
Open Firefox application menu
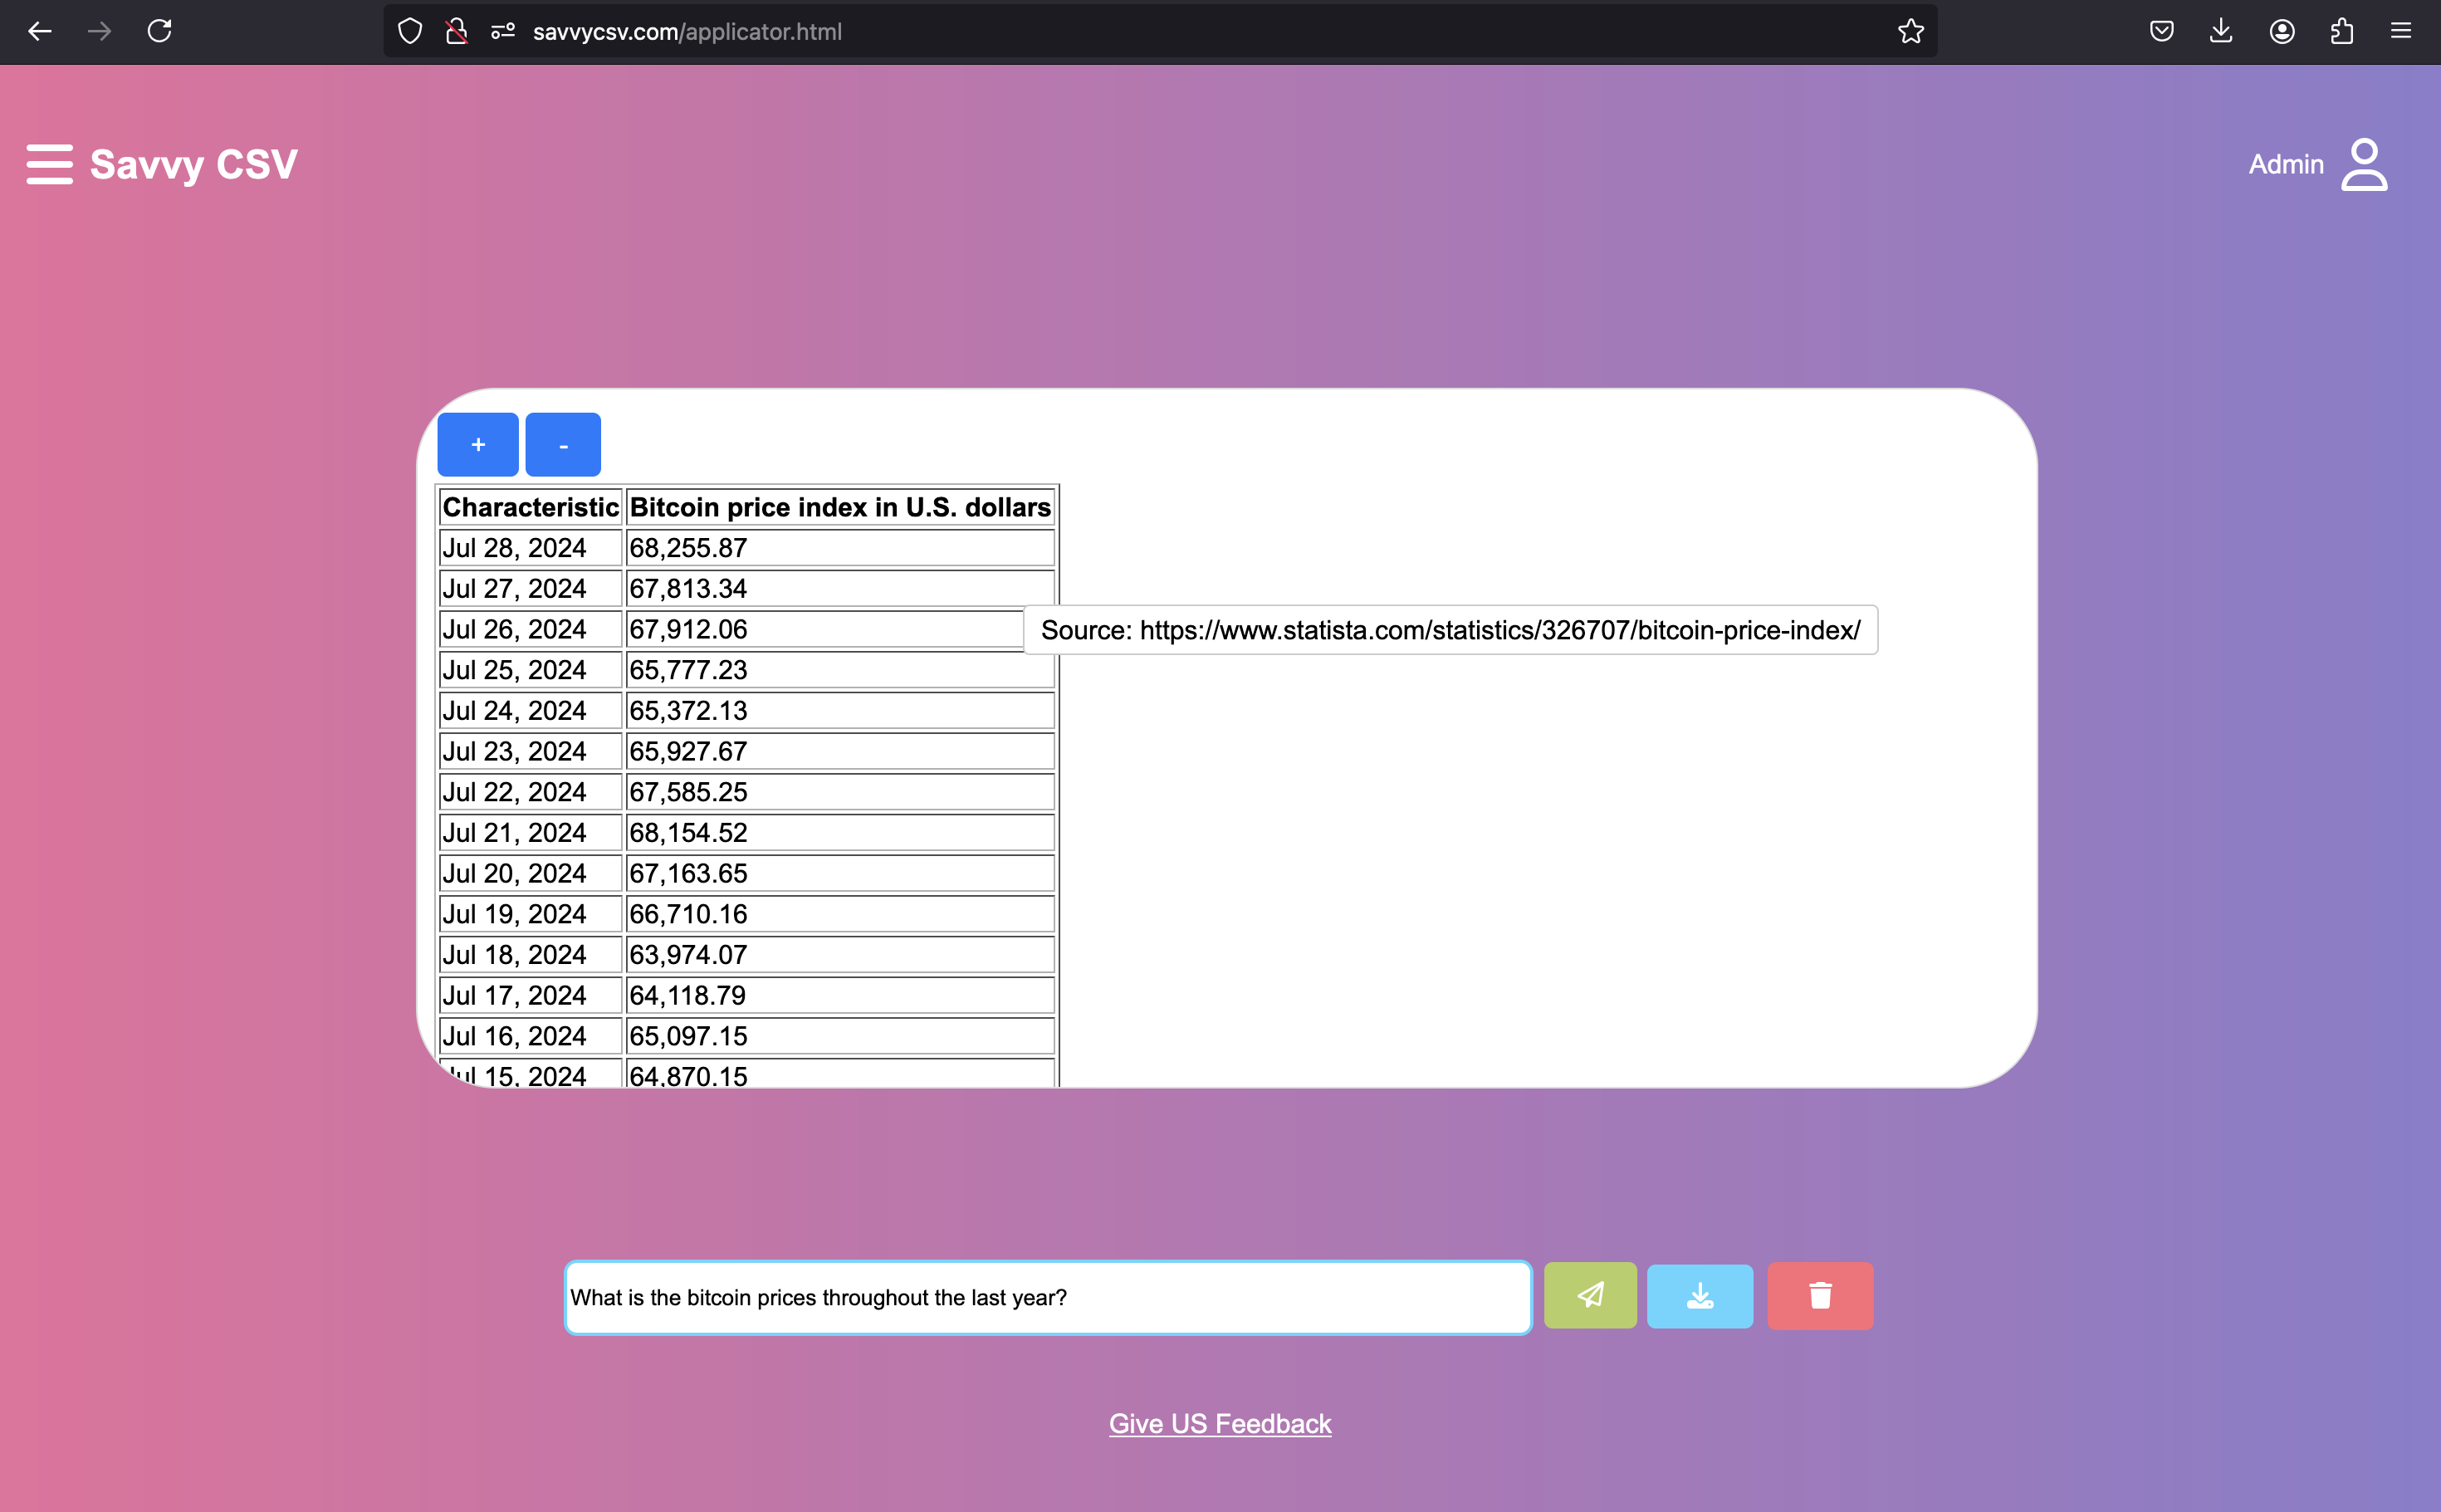click(2400, 31)
